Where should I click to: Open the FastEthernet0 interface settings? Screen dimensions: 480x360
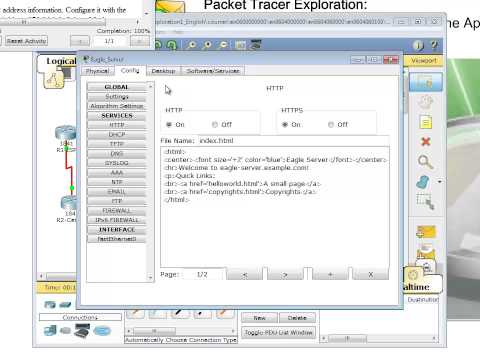point(117,239)
